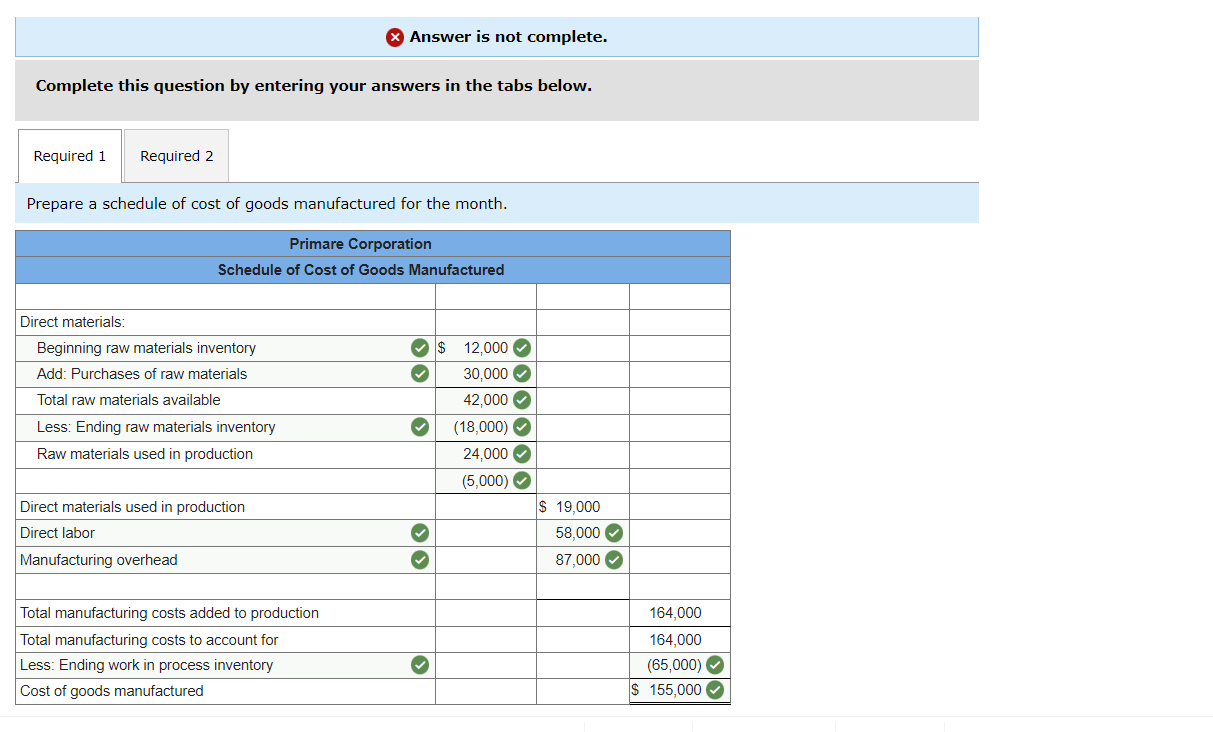Click checkmark beside Less: Ending work in process label
This screenshot has height=732, width=1213.
tap(420, 665)
